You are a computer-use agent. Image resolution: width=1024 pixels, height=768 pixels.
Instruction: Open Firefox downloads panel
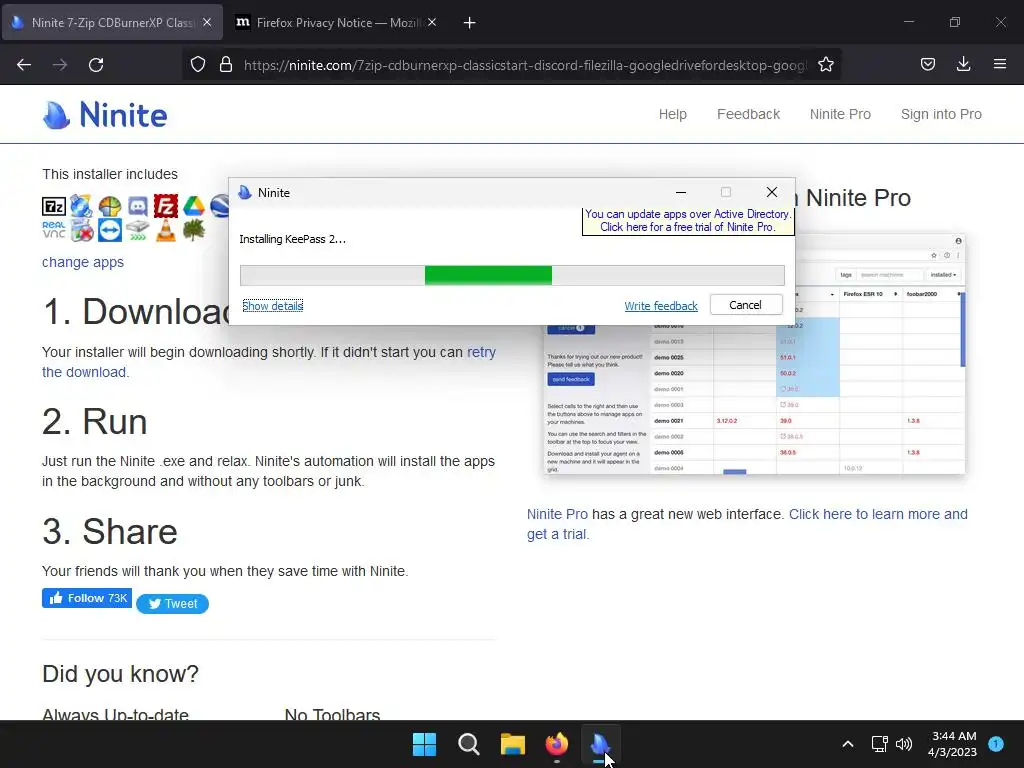click(963, 65)
